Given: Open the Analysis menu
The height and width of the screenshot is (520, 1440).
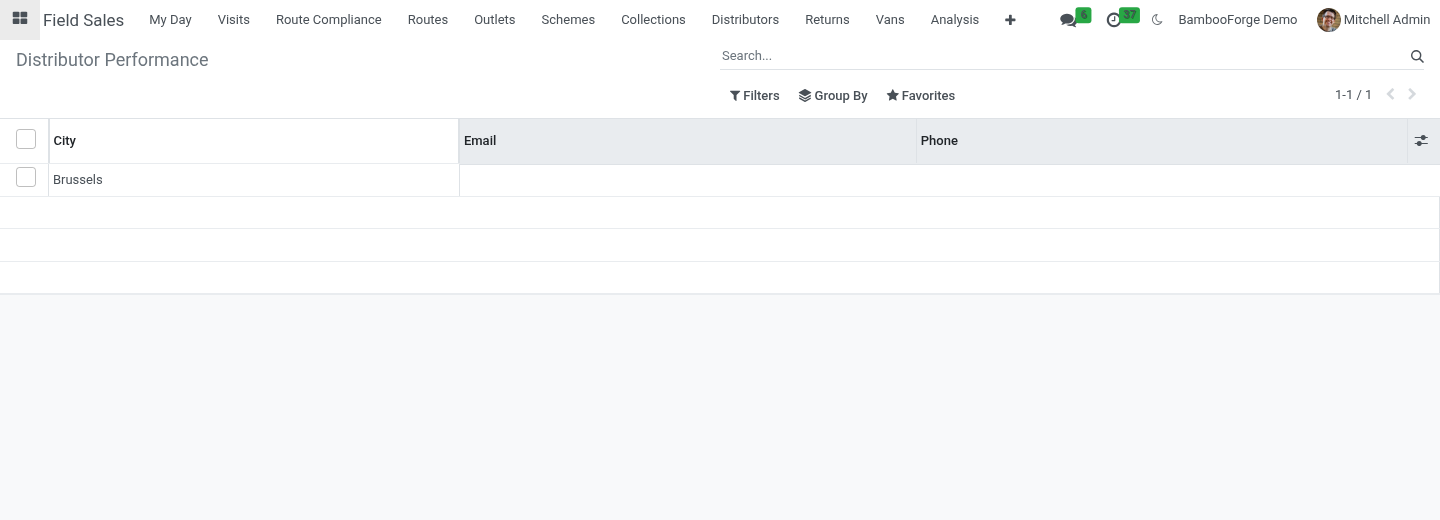Looking at the screenshot, I should click(x=955, y=20).
